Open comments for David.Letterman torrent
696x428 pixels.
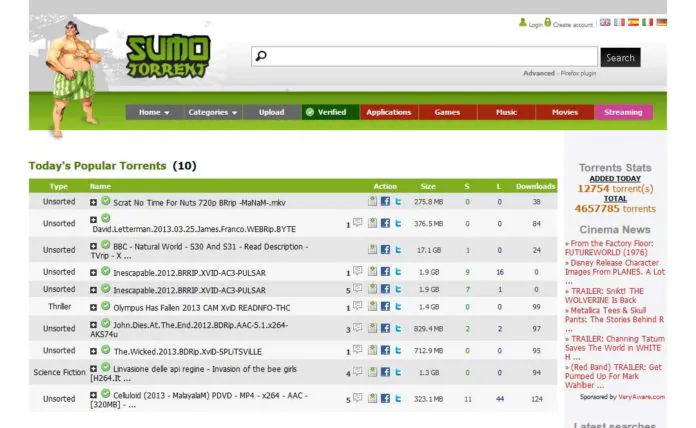click(x=357, y=222)
